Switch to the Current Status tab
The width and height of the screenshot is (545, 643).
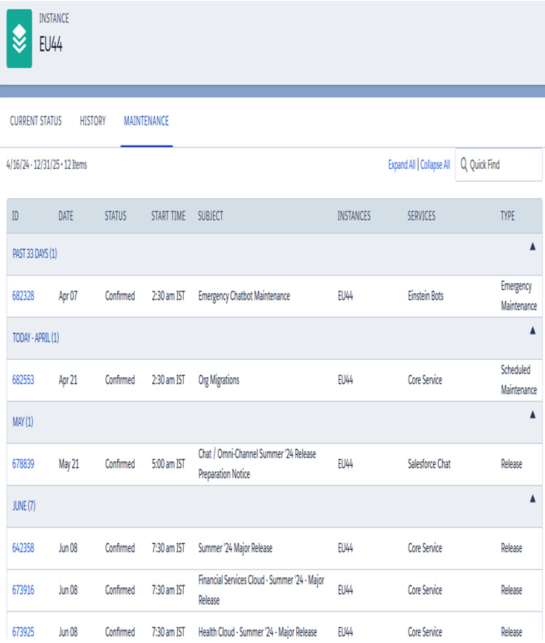36,121
